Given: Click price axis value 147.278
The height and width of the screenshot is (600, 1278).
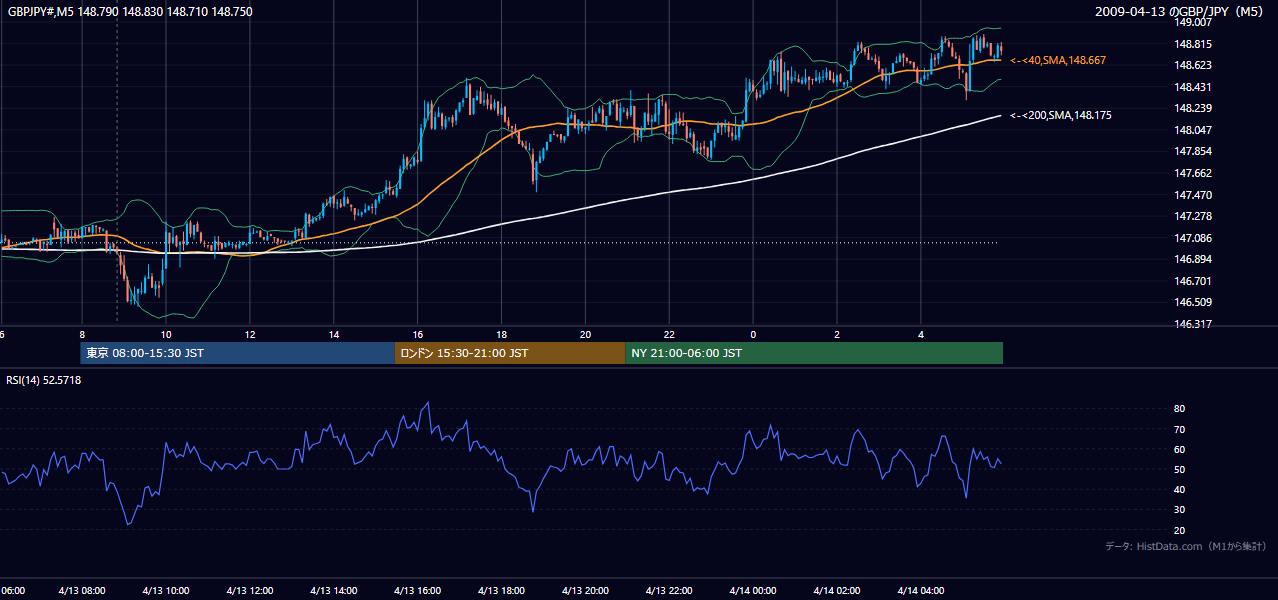Looking at the screenshot, I should click(1195, 216).
